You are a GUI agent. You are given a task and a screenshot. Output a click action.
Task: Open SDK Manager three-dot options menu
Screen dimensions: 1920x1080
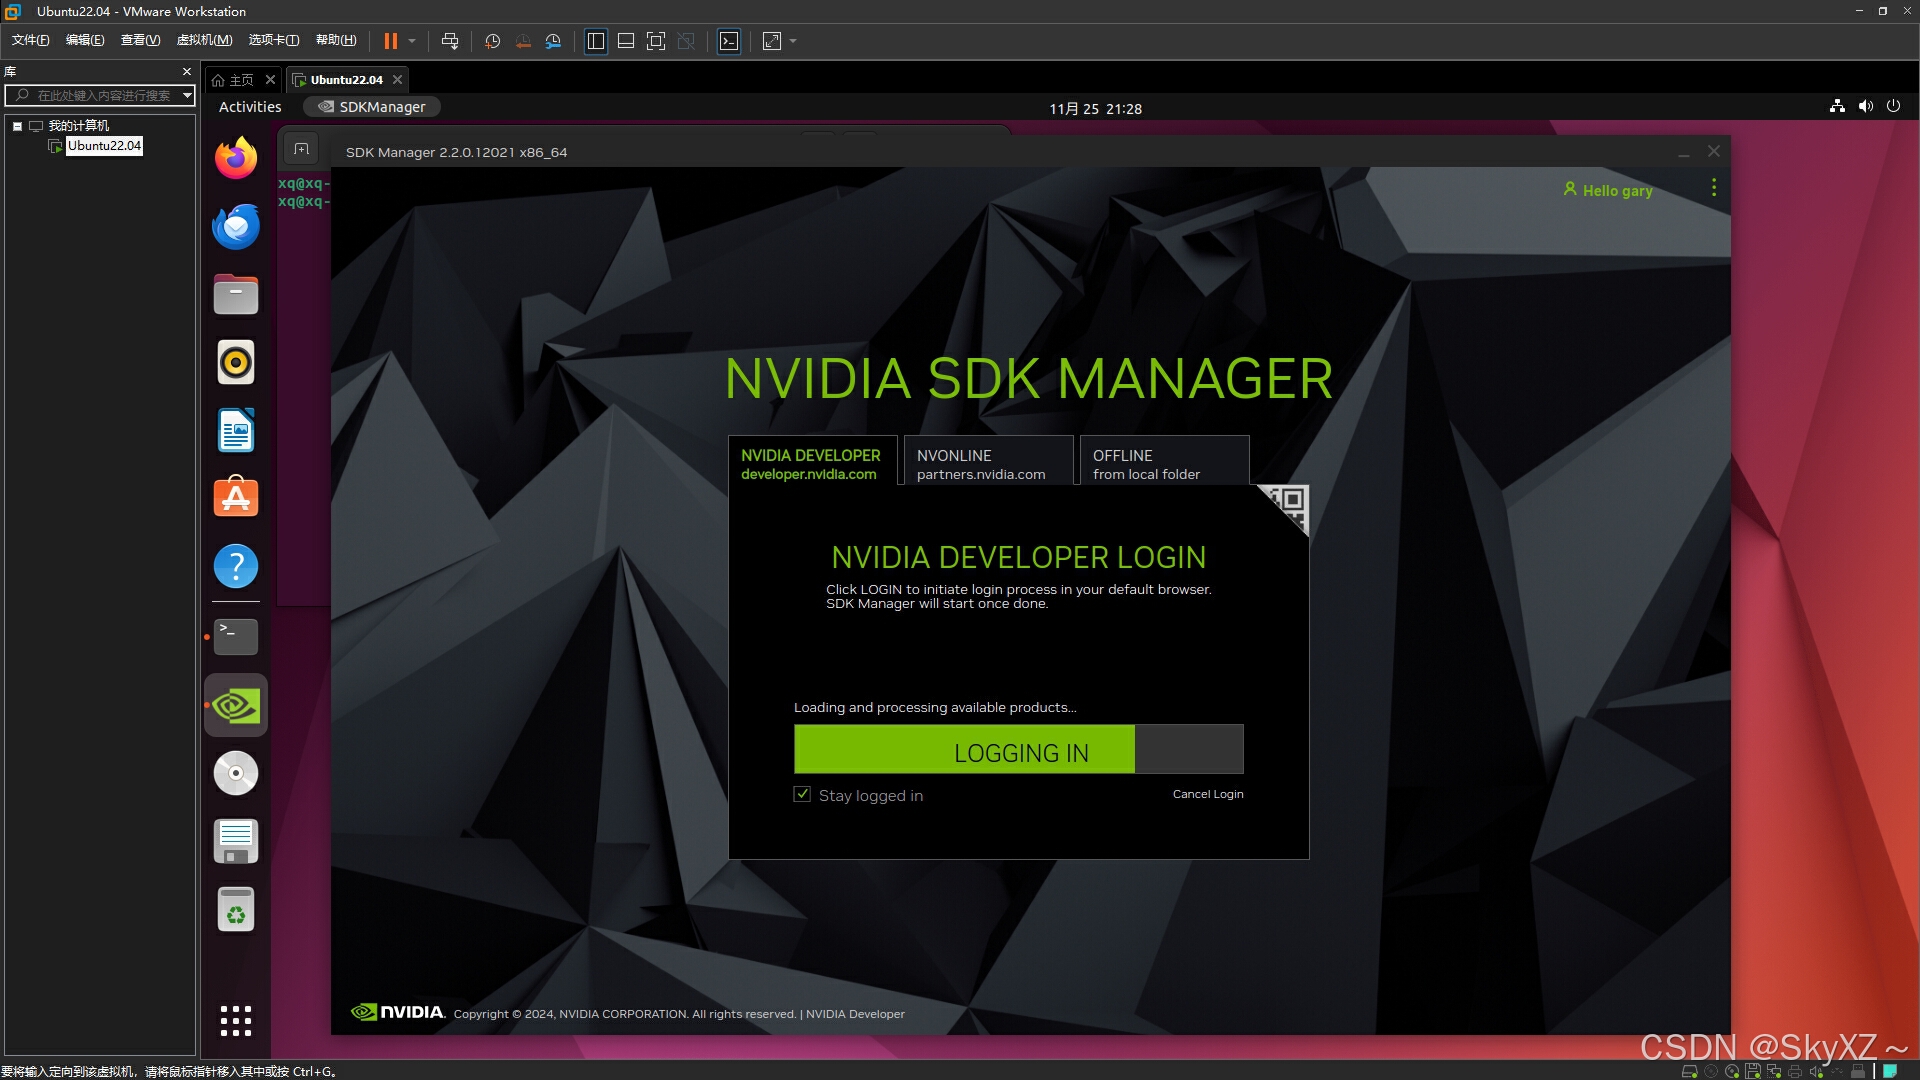1714,188
